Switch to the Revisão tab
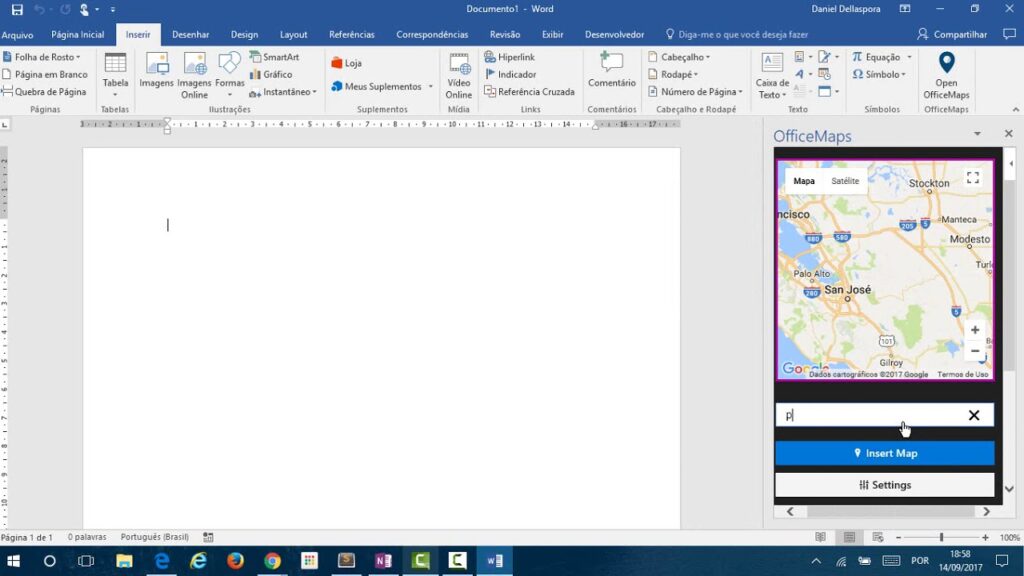Image resolution: width=1024 pixels, height=576 pixels. 505,35
